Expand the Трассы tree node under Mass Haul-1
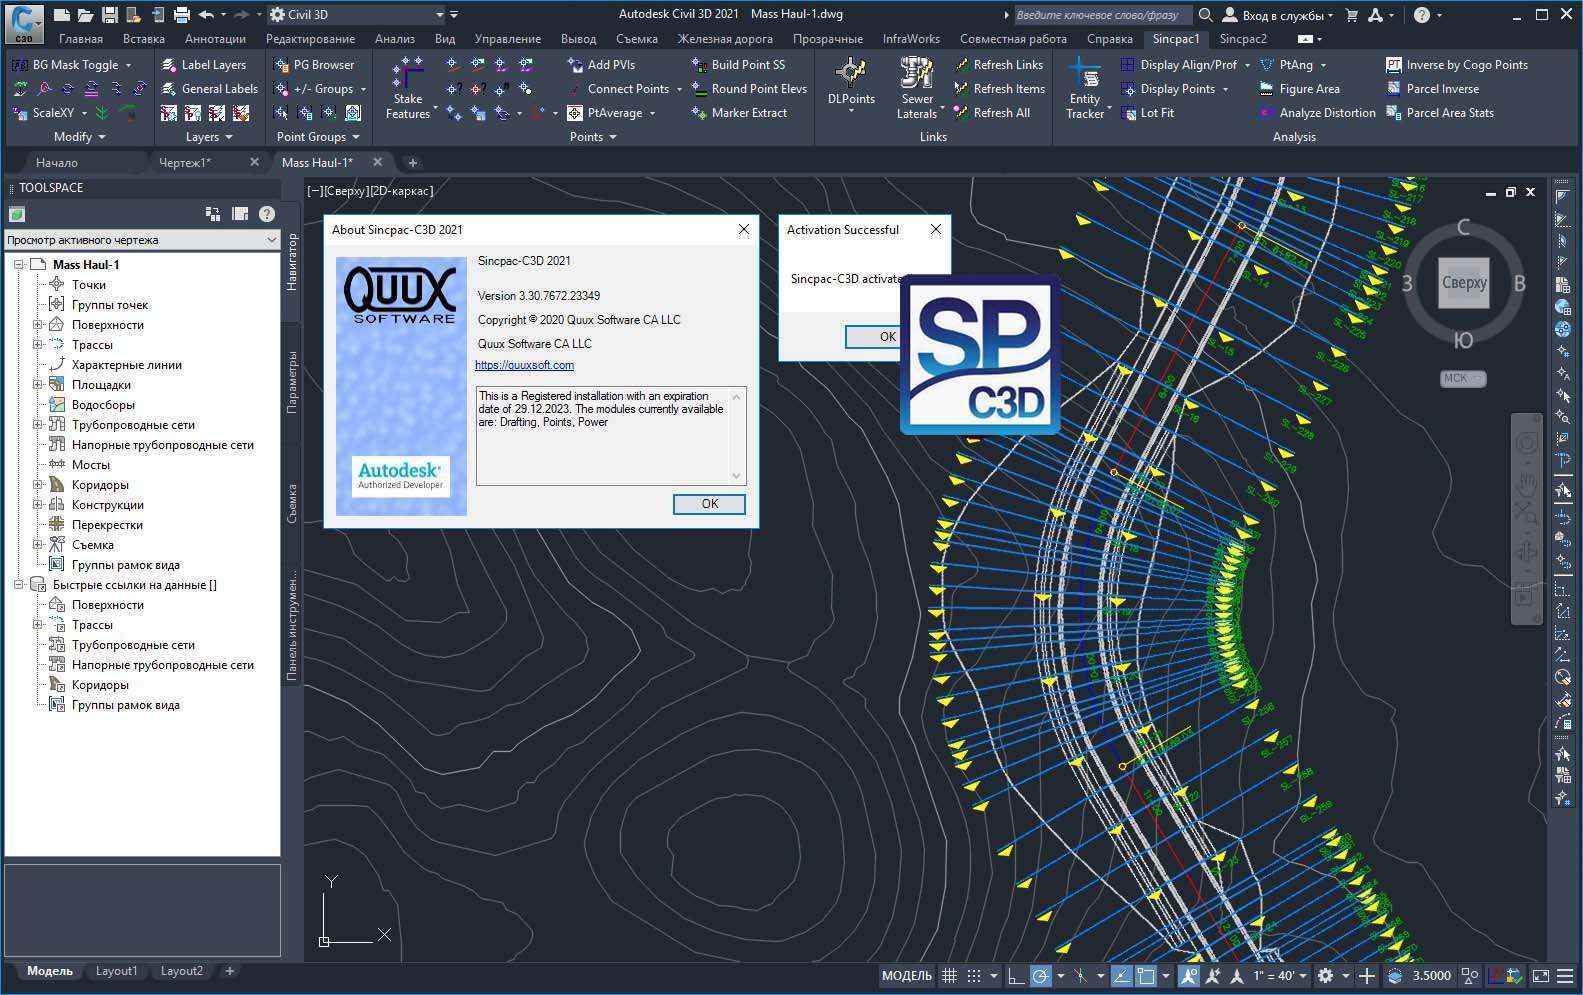1583x995 pixels. point(37,344)
